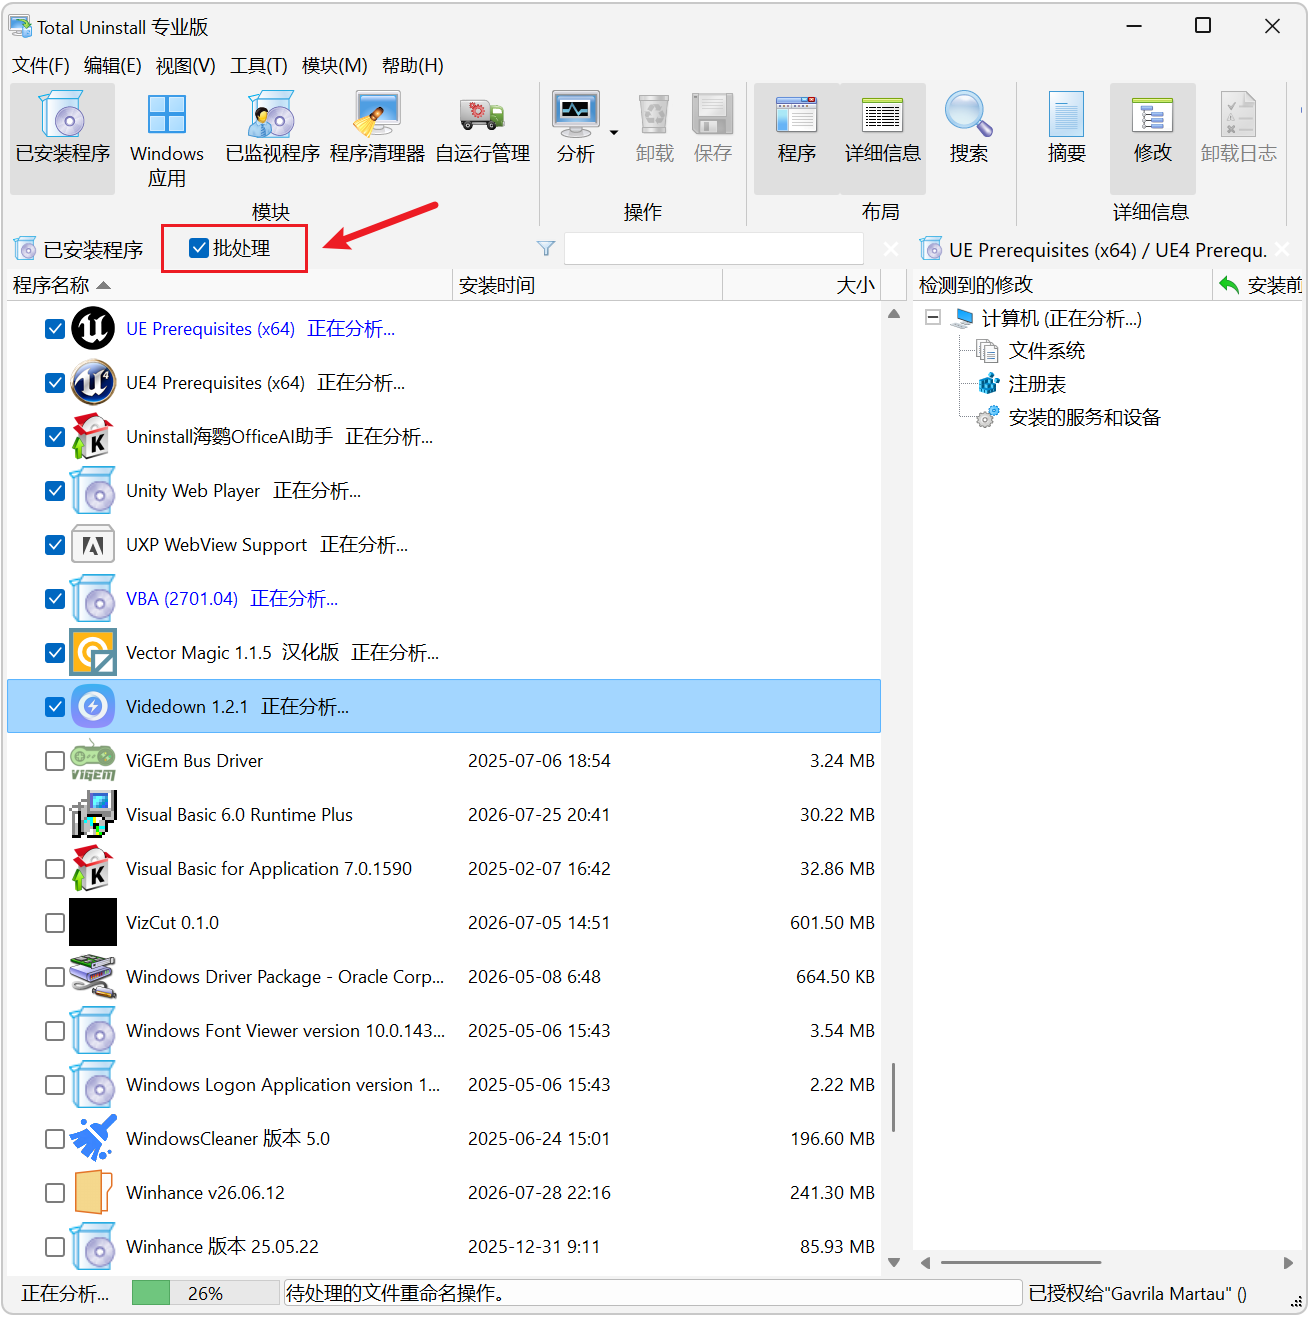Image resolution: width=1309 pixels, height=1317 pixels.
Task: Uncheck the Videdown 1.2.1 checkbox
Action: [x=55, y=707]
